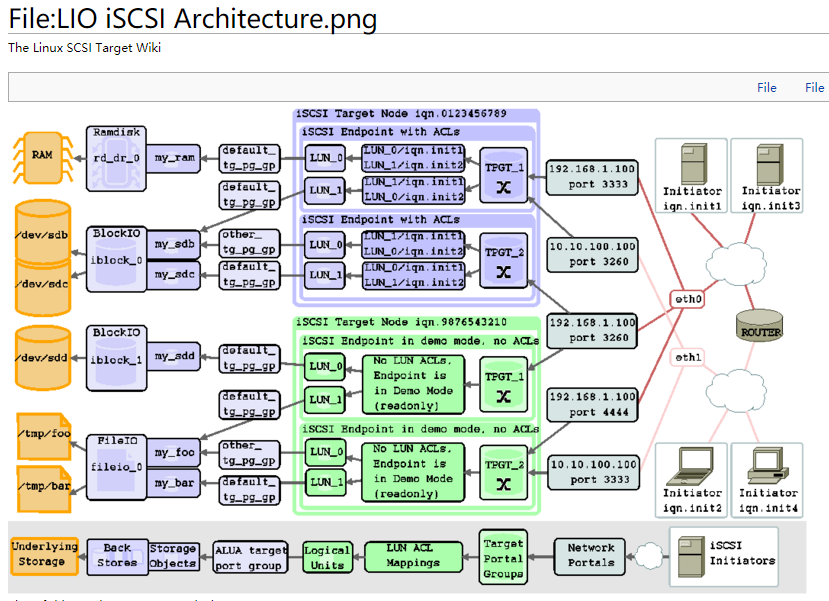The height and width of the screenshot is (601, 829).
Task: Select the leftmost File tab
Action: coord(767,87)
